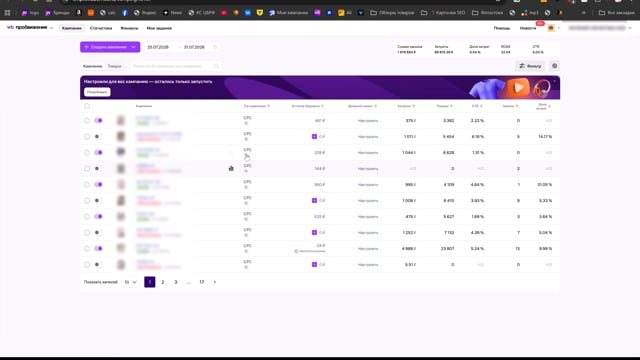Screen dimensions: 640x360
Task: Tick checkbox of row with 375 spend
Action: [x=87, y=121]
